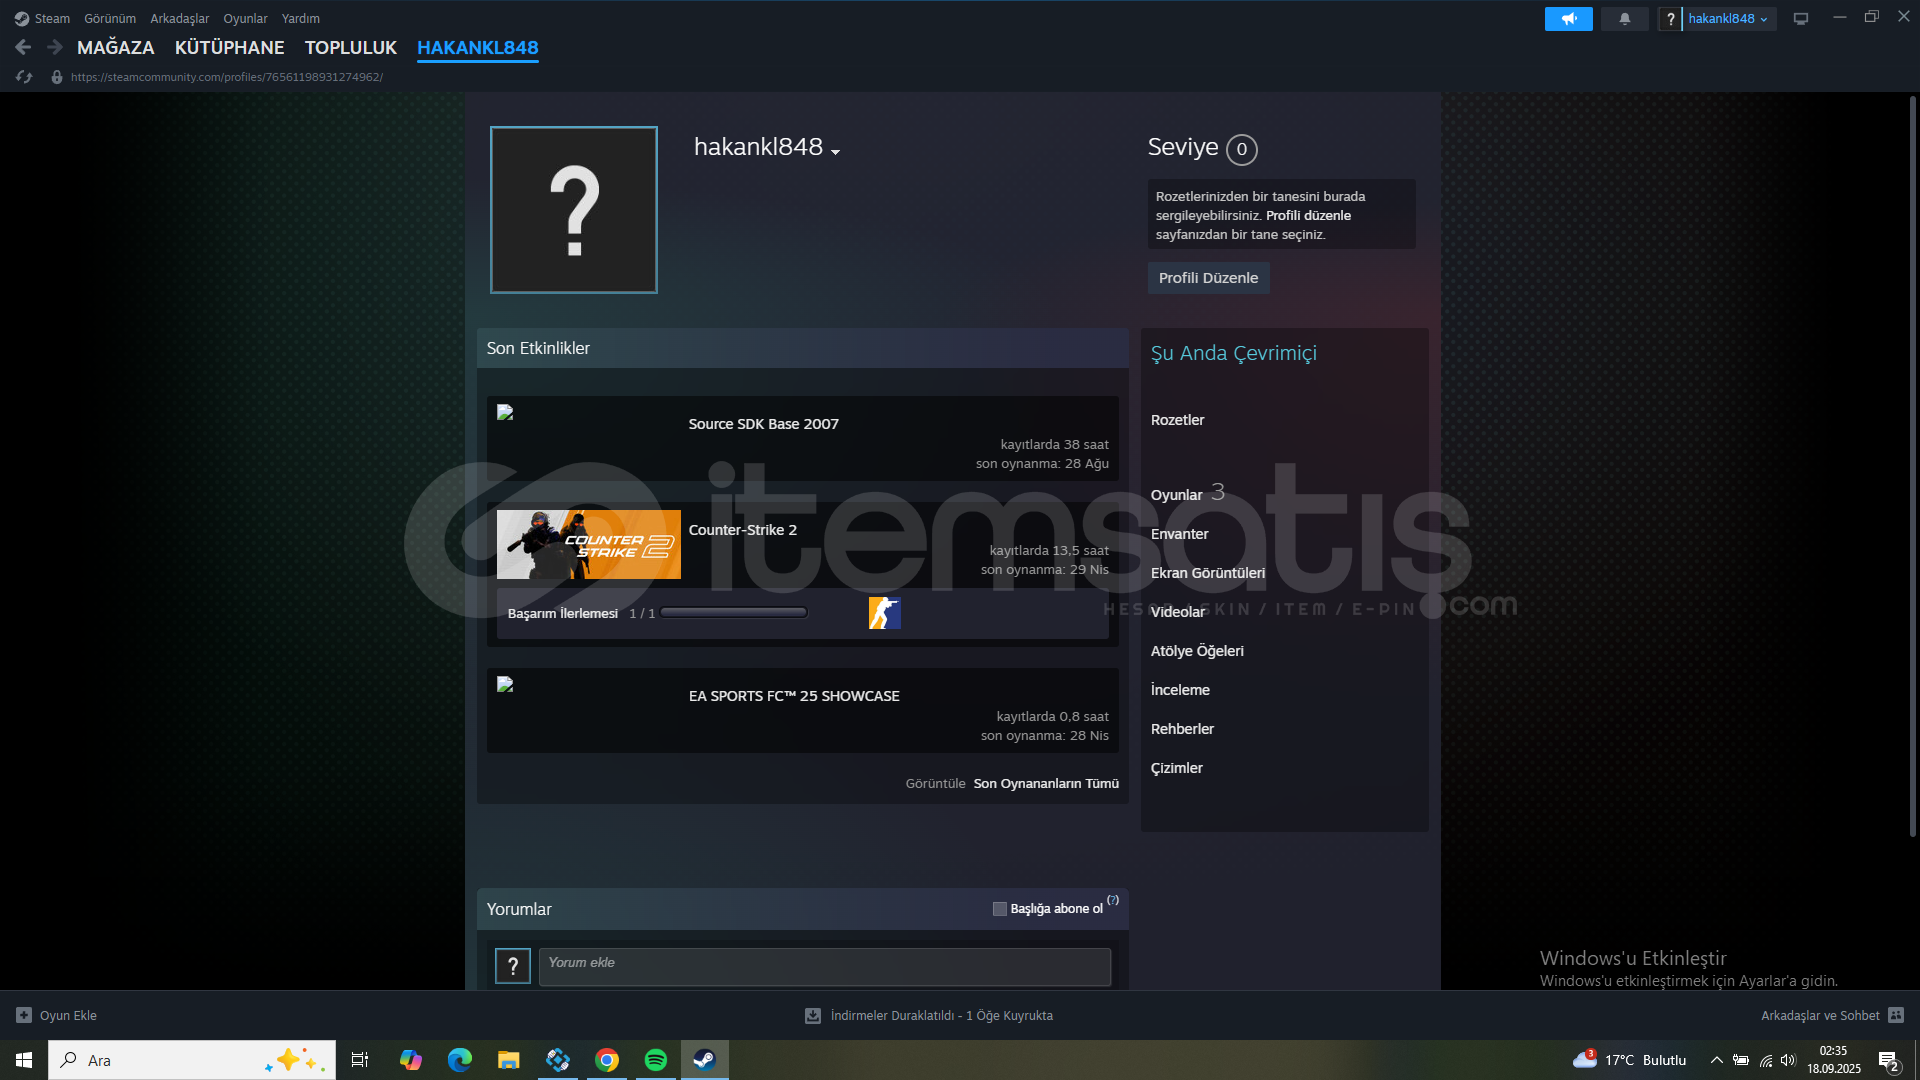The height and width of the screenshot is (1080, 1920).
Task: Go to the KÜTÜPHANE tab
Action: coord(230,48)
